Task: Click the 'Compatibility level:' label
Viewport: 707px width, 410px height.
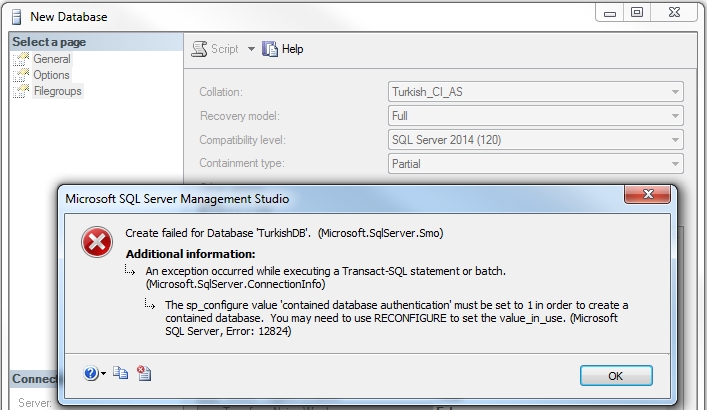Action: pyautogui.click(x=243, y=140)
